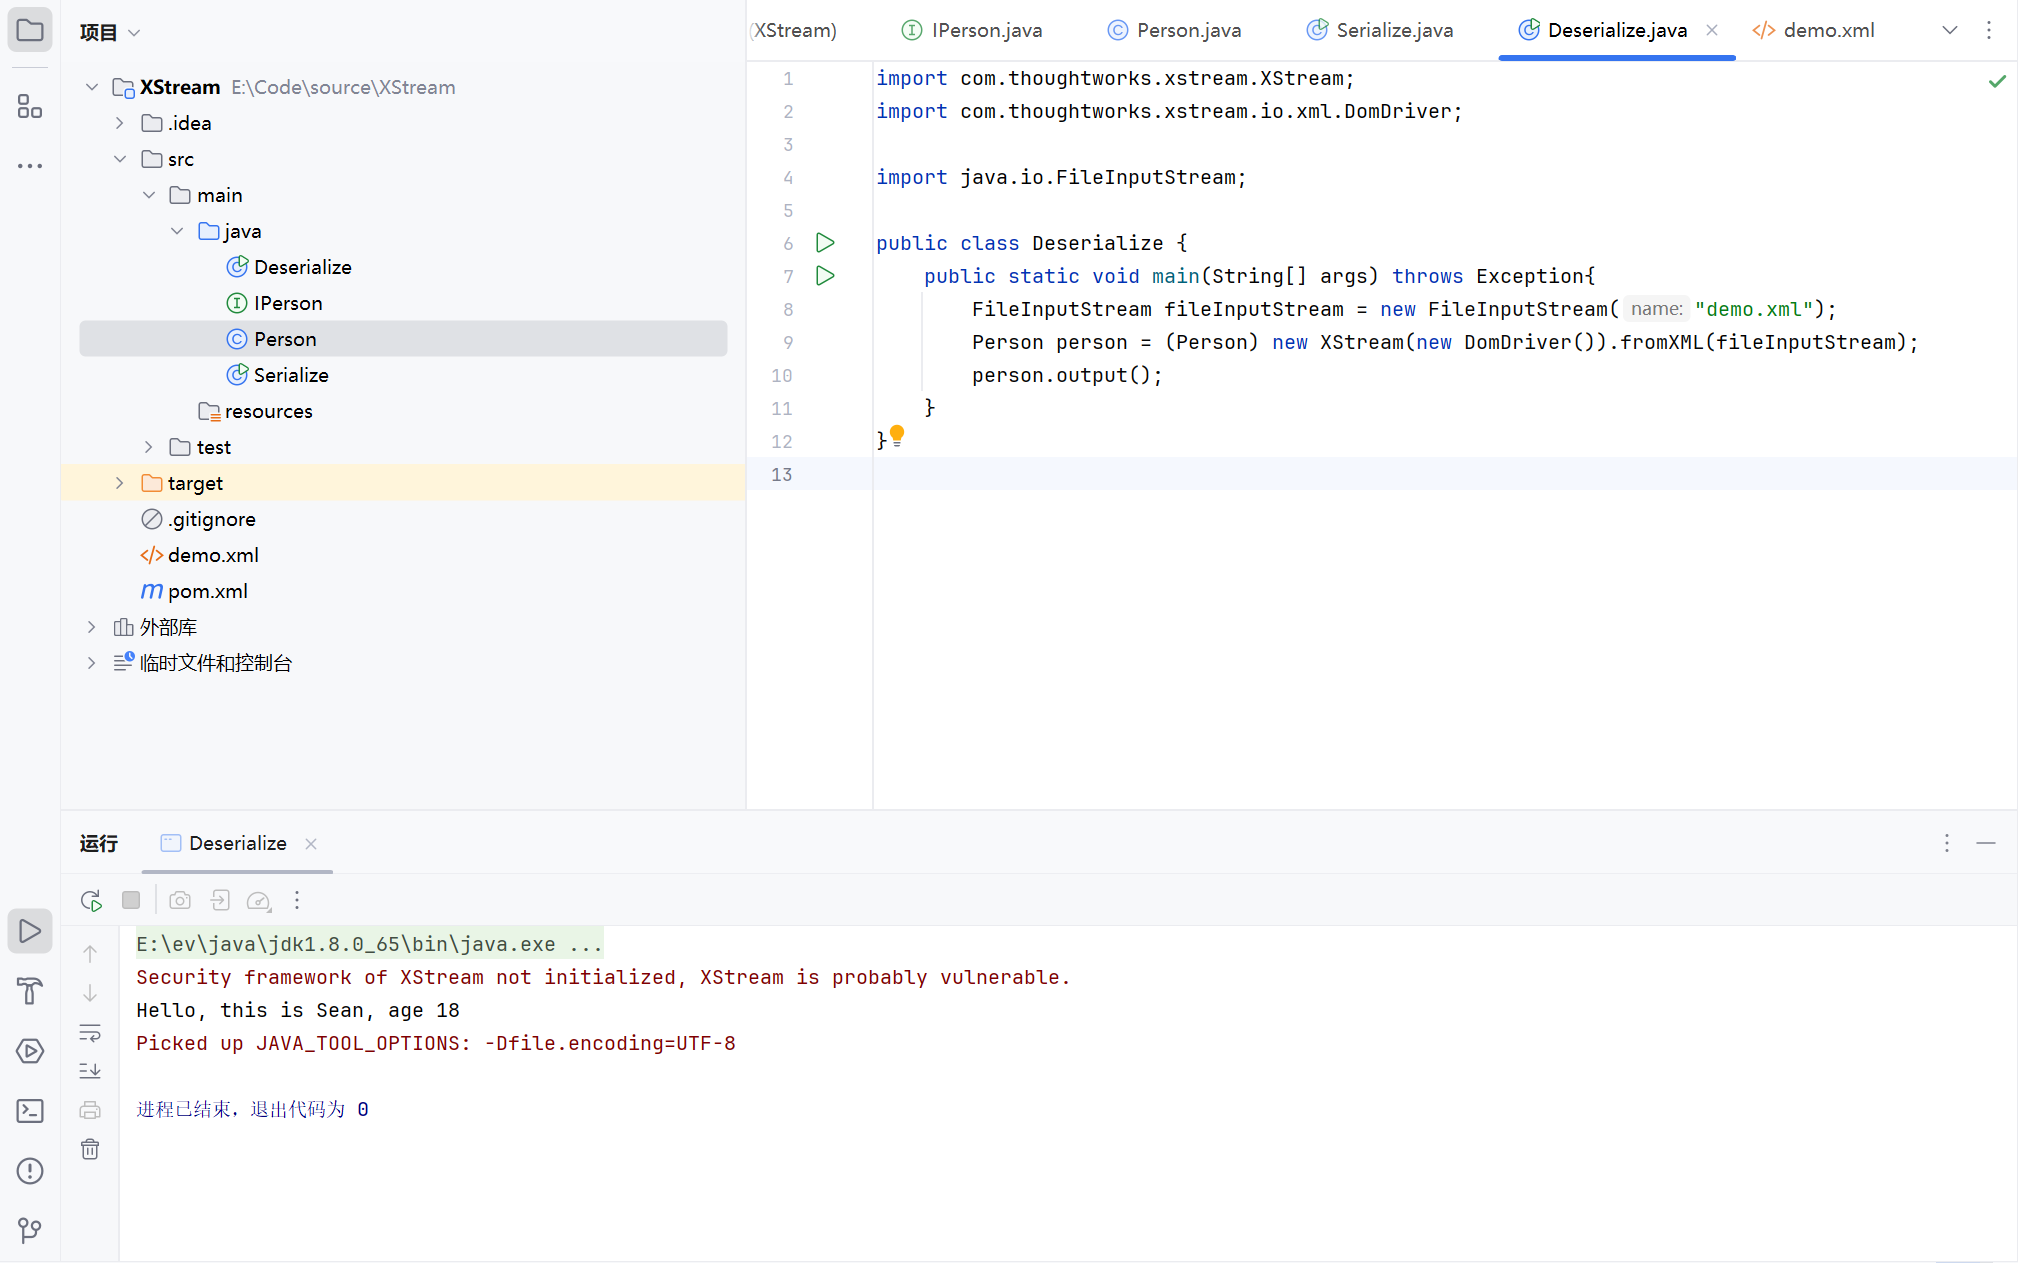Open the Git version control tool window
This screenshot has width=2018, height=1263.
tap(30, 1230)
